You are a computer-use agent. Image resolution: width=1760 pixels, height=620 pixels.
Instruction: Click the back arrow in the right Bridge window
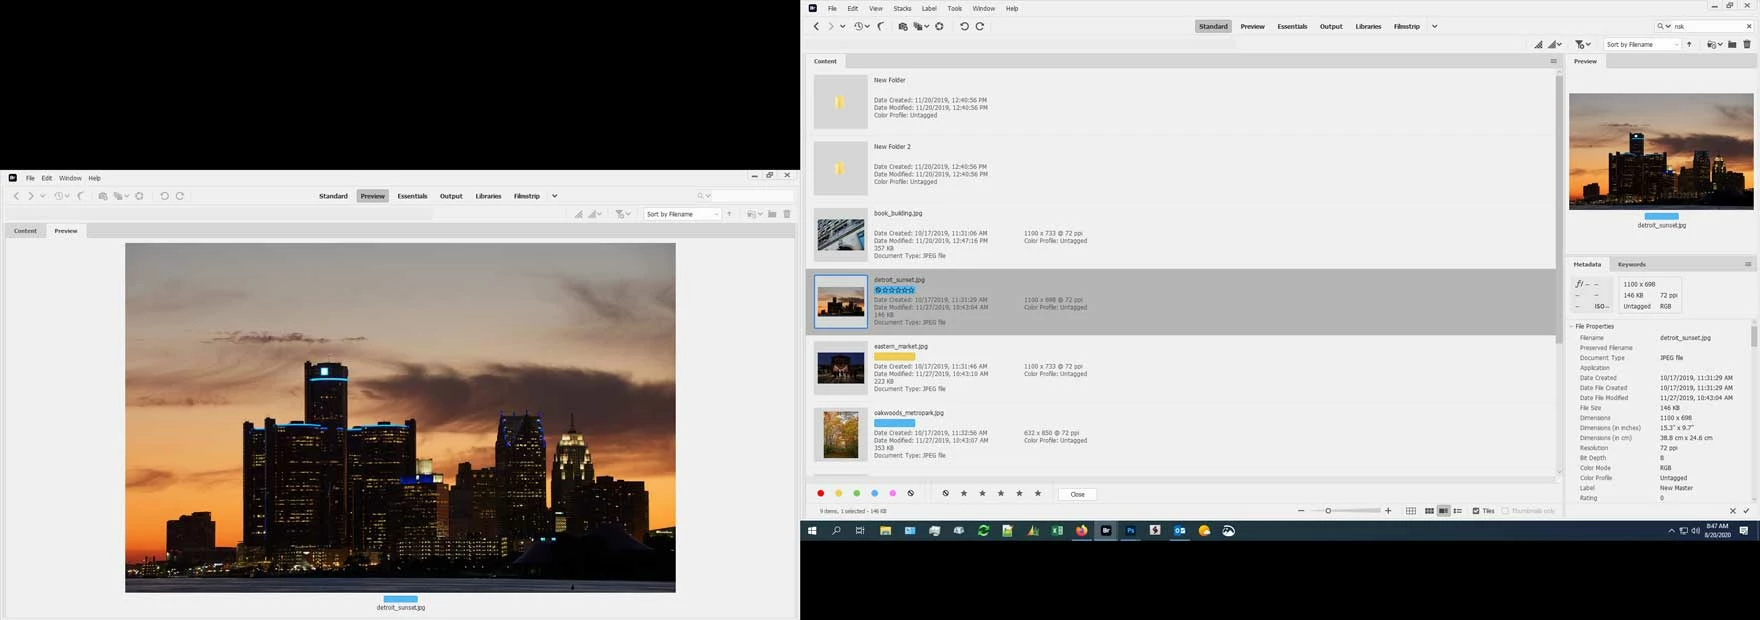tap(816, 26)
